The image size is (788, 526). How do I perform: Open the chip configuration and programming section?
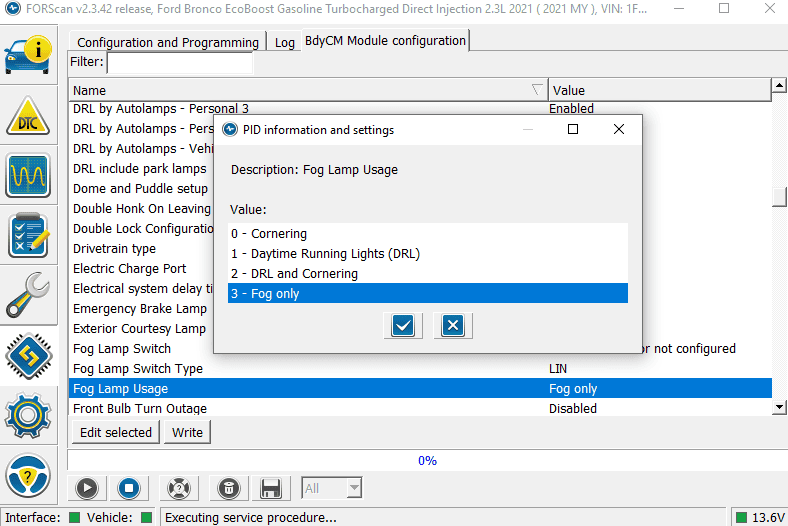(x=28, y=356)
